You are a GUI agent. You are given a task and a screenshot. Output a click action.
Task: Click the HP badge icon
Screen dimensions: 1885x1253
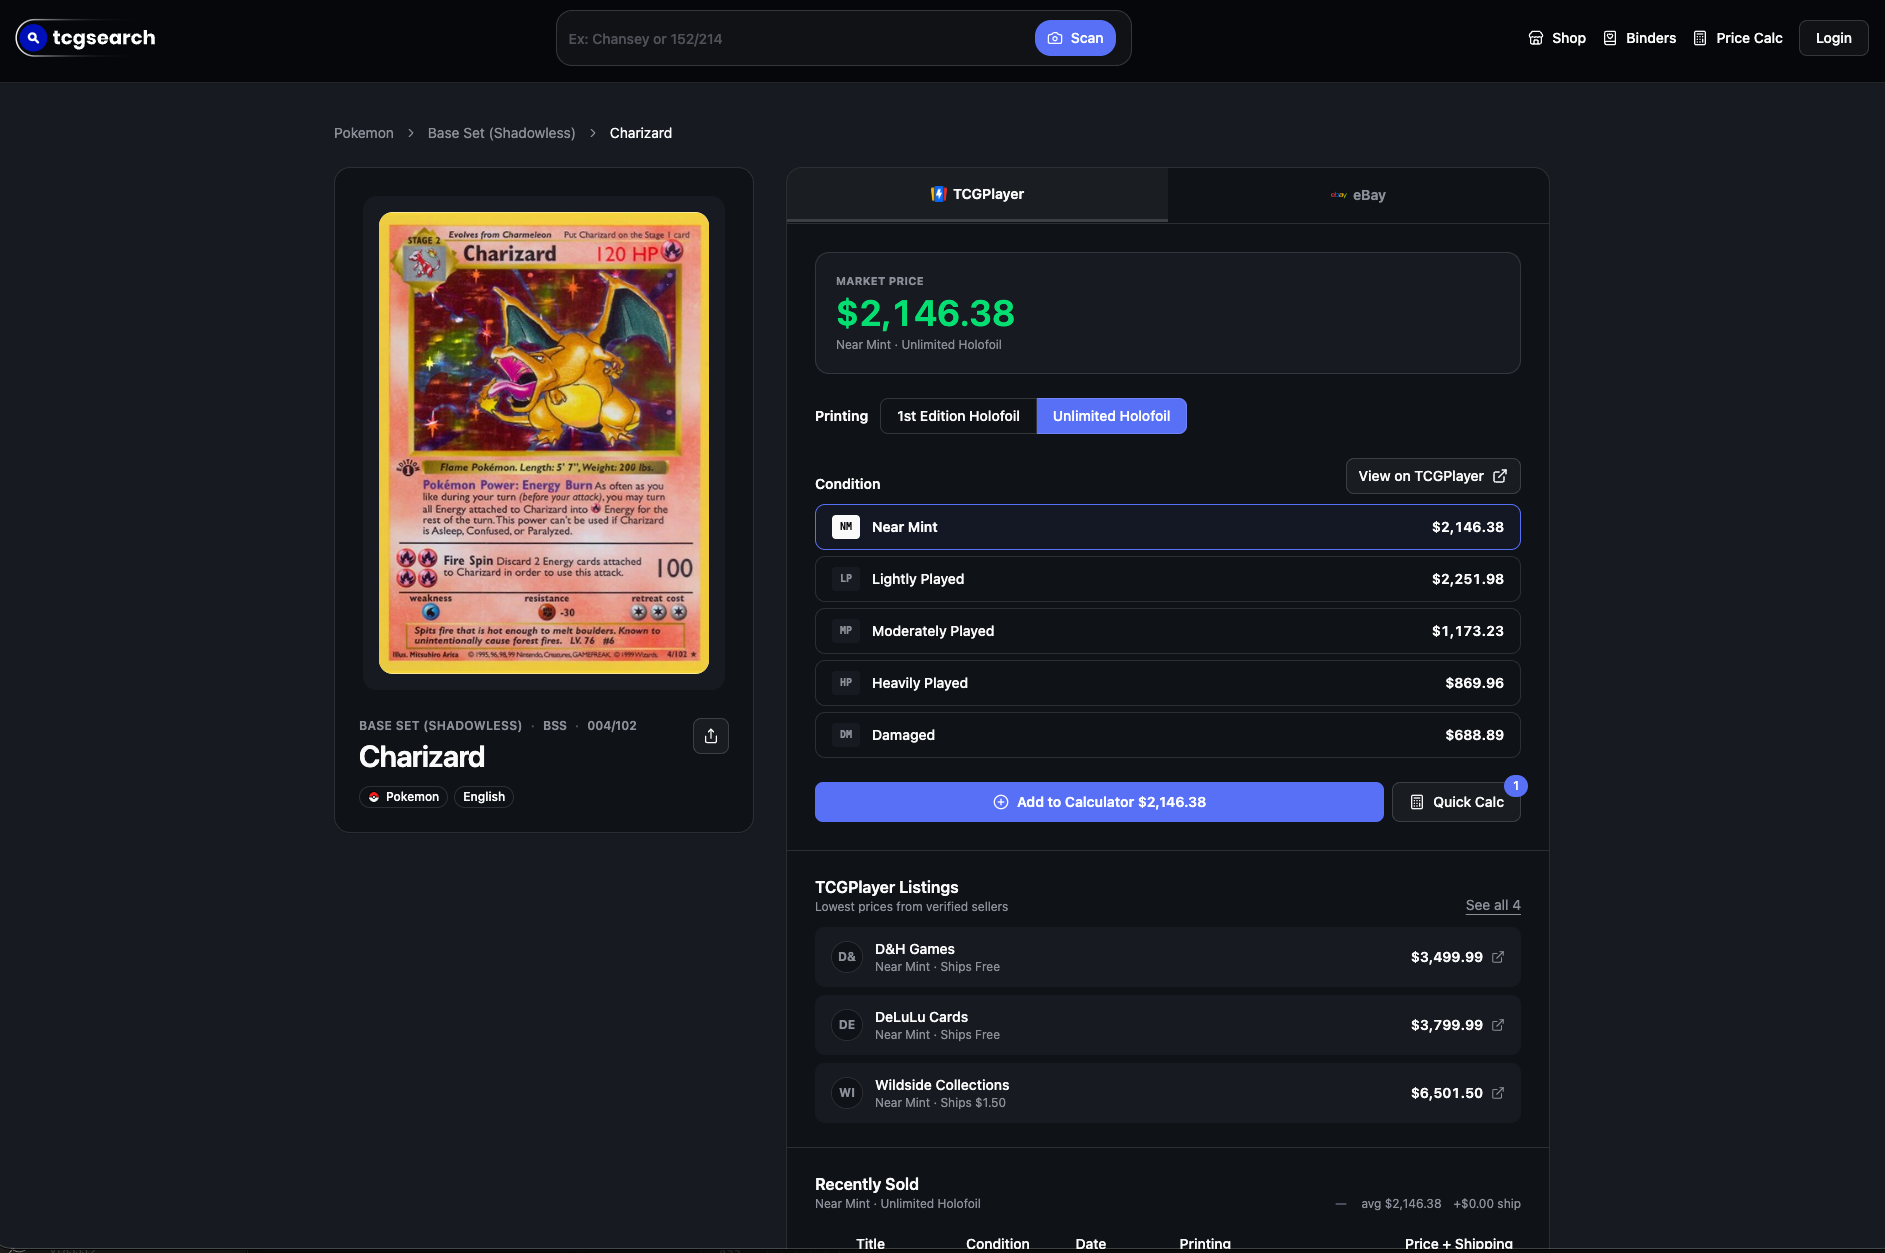846,683
